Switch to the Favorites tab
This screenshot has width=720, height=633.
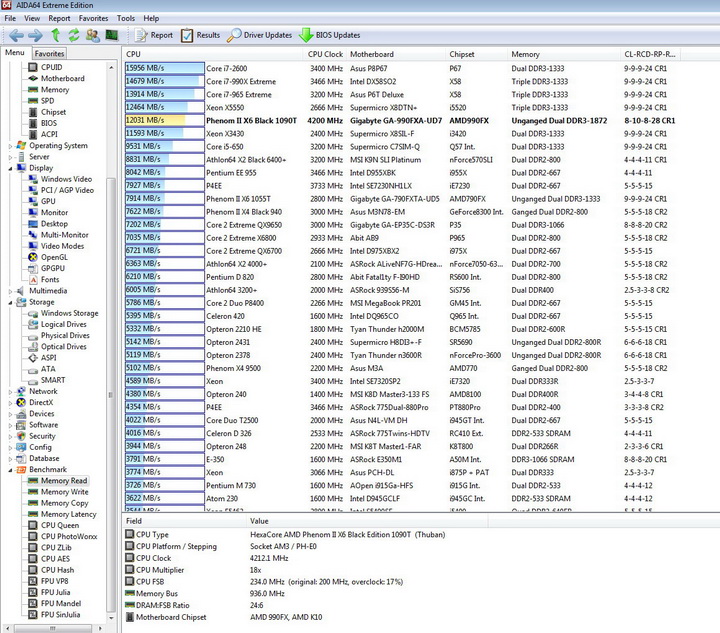click(x=49, y=53)
